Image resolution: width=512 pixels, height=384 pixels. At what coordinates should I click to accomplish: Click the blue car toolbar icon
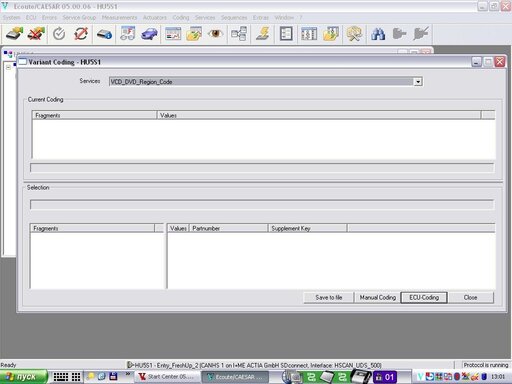click(x=149, y=34)
